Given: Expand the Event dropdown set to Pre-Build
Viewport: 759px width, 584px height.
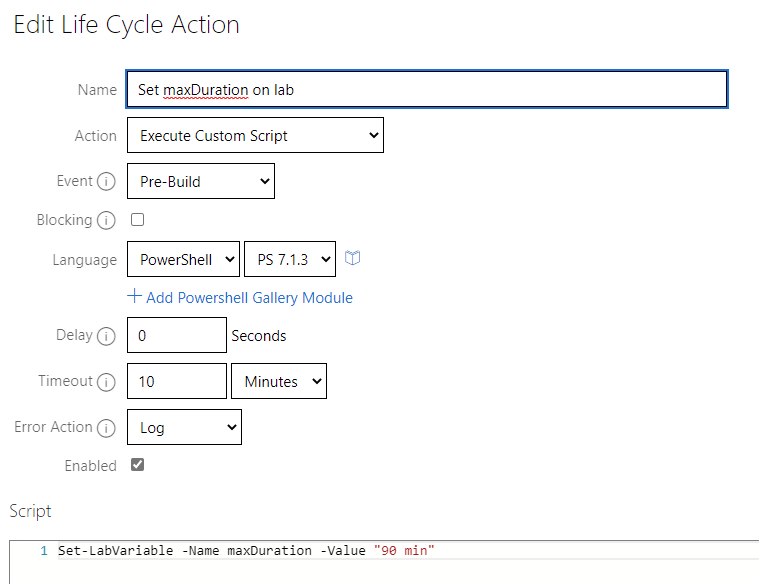Looking at the screenshot, I should [x=200, y=182].
